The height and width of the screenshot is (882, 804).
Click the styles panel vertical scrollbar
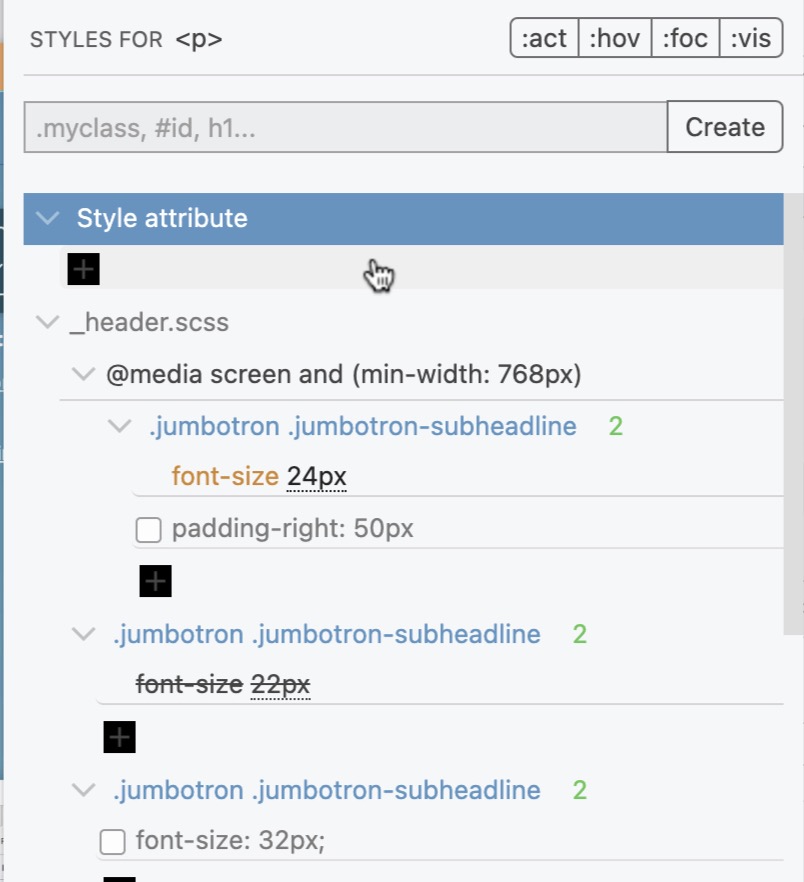click(x=793, y=414)
